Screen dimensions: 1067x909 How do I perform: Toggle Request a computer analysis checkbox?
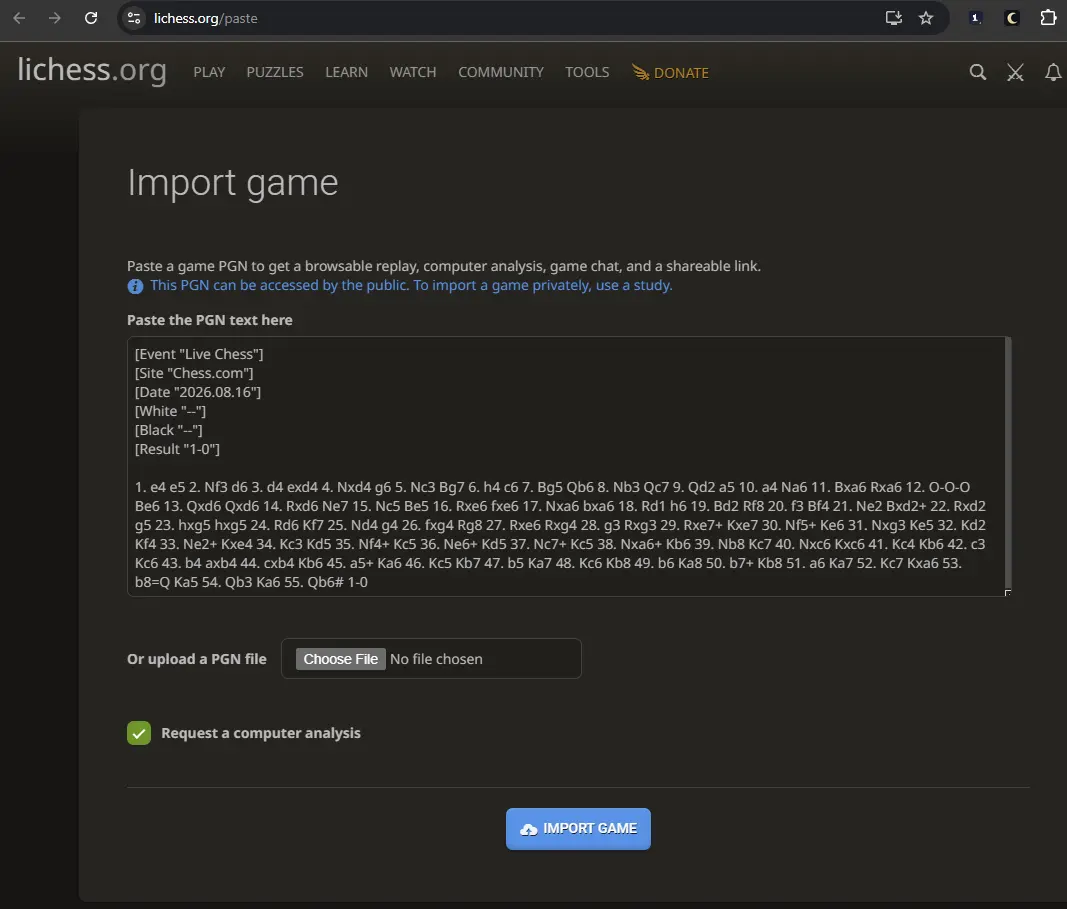click(139, 733)
